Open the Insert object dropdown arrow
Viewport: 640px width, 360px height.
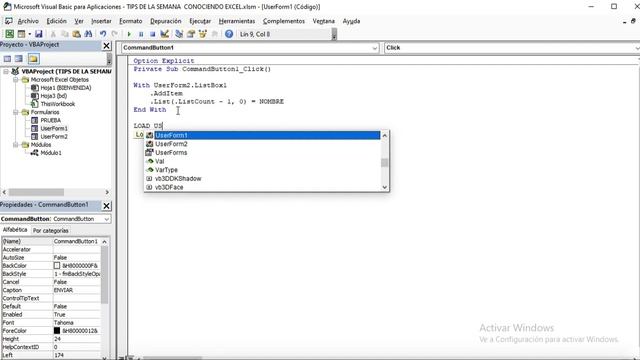[x=29, y=34]
